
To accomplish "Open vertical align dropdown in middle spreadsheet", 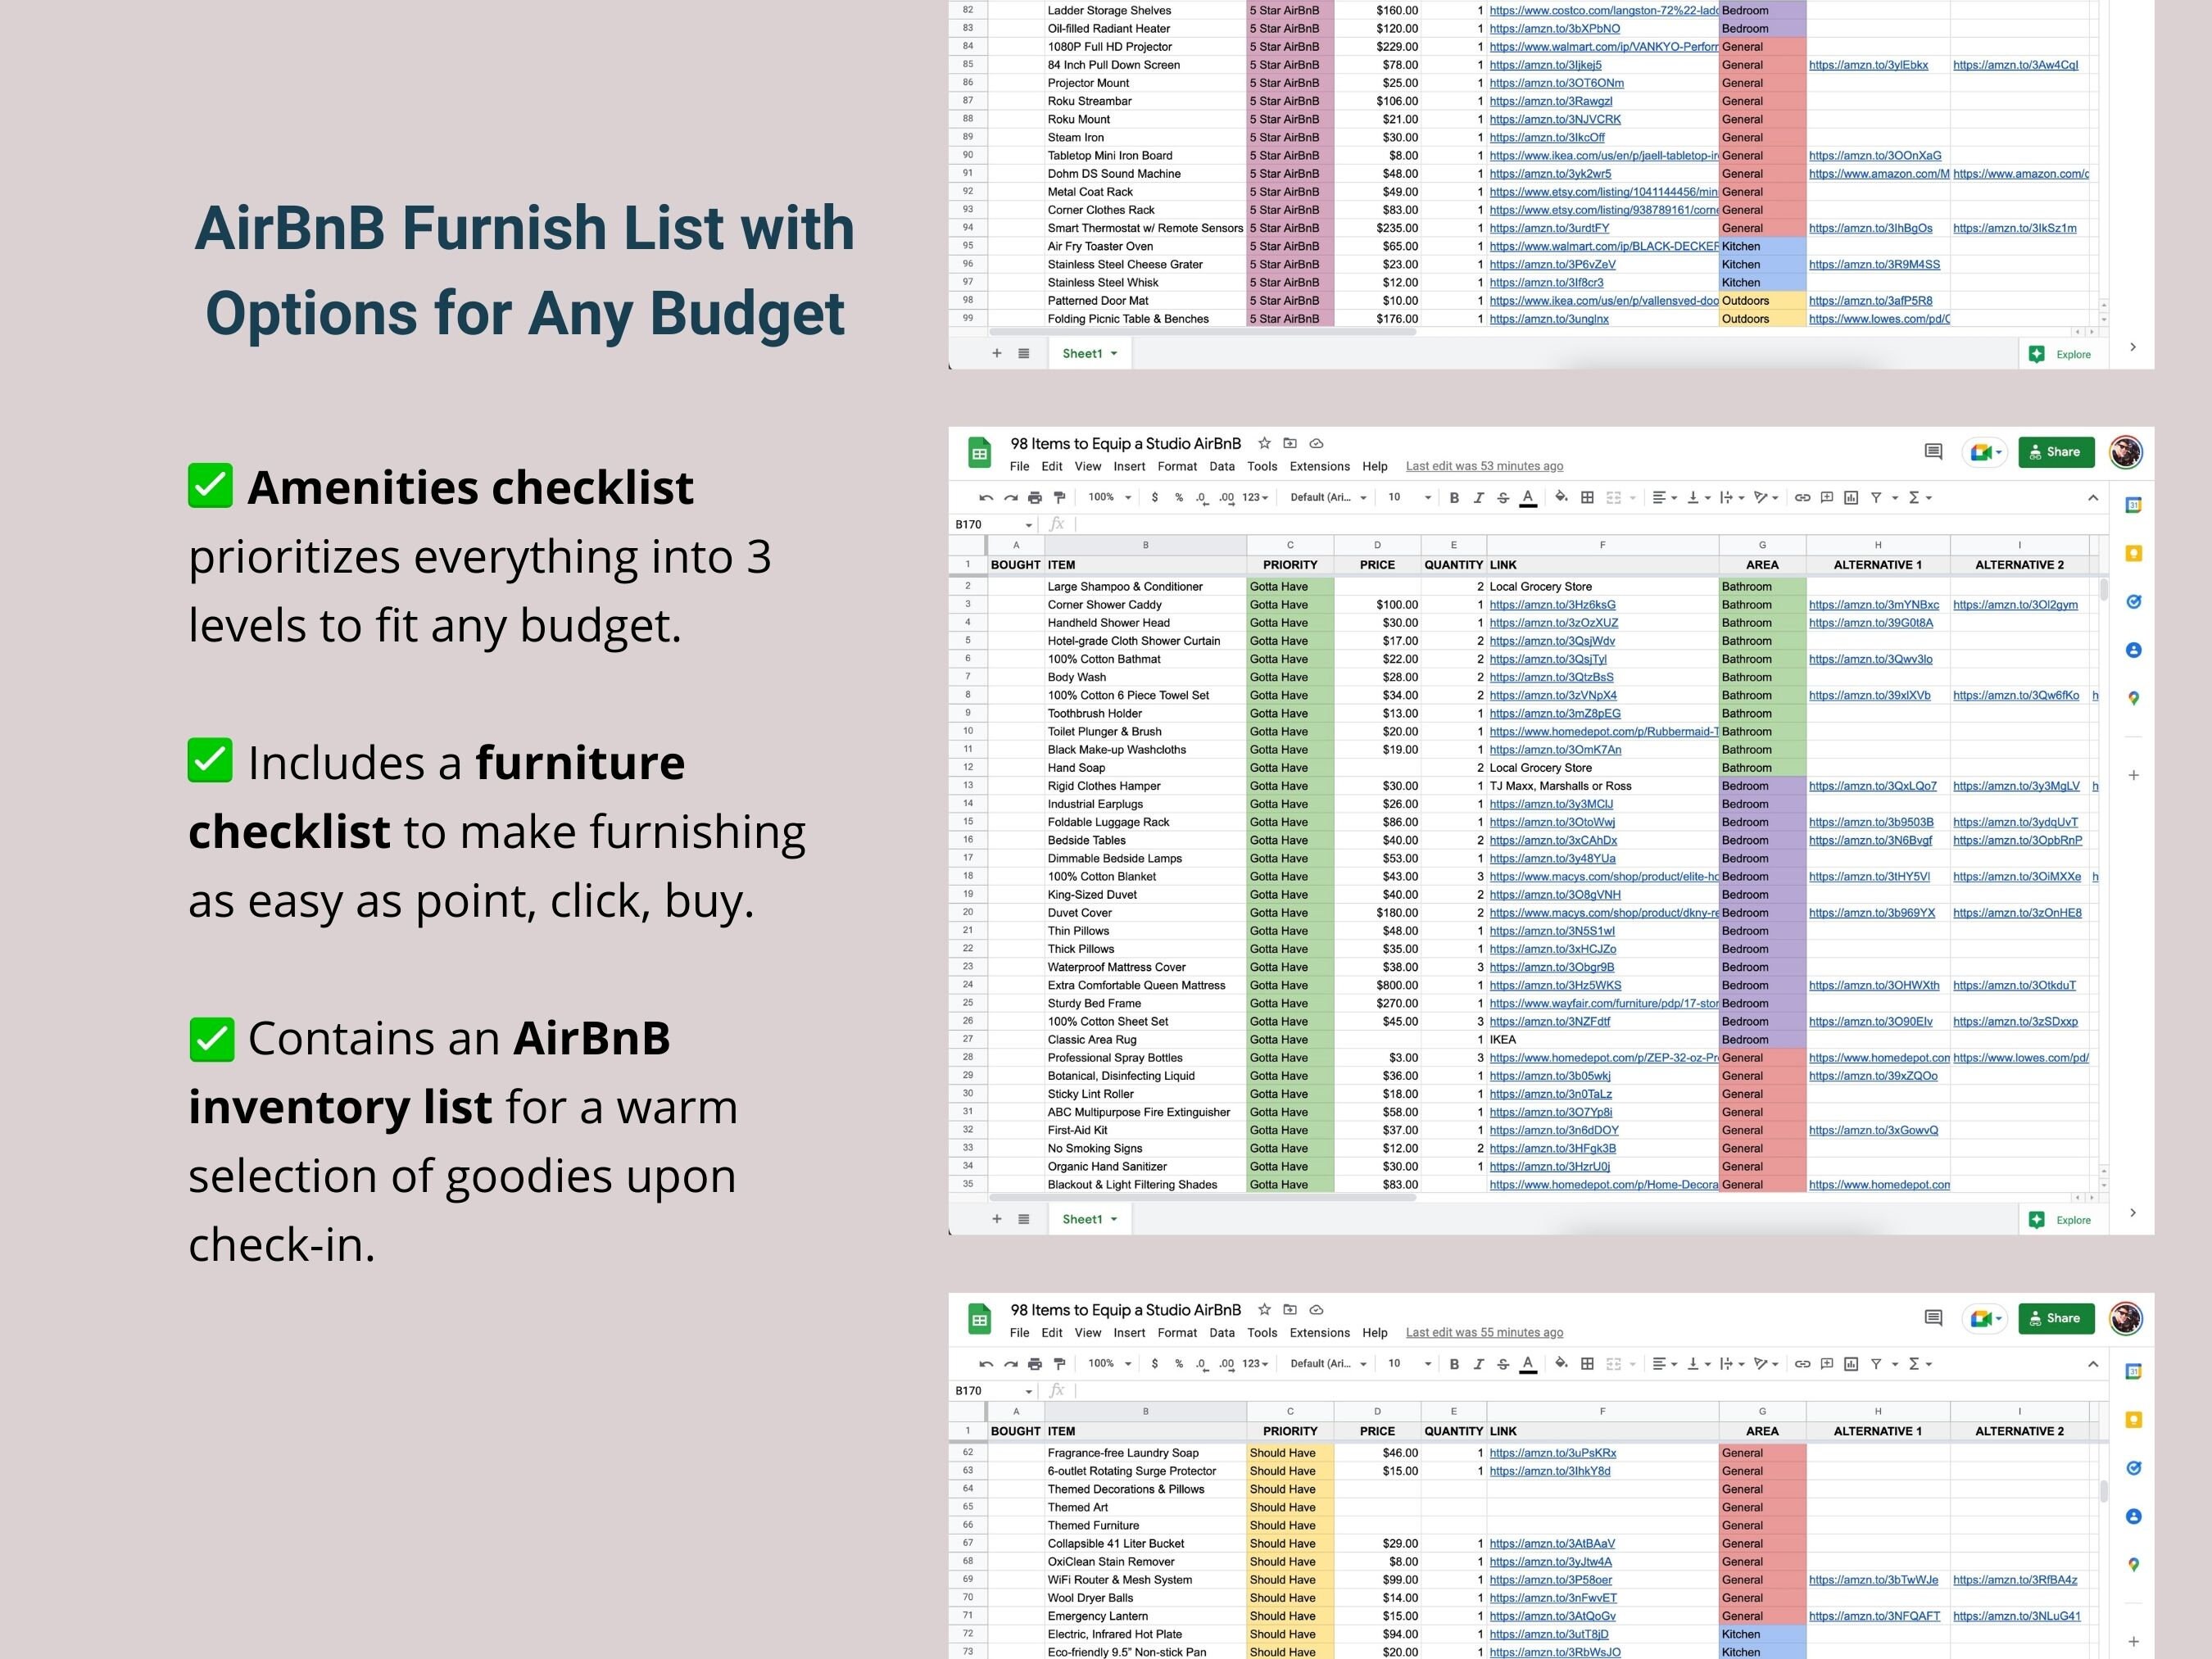I will tap(1699, 497).
